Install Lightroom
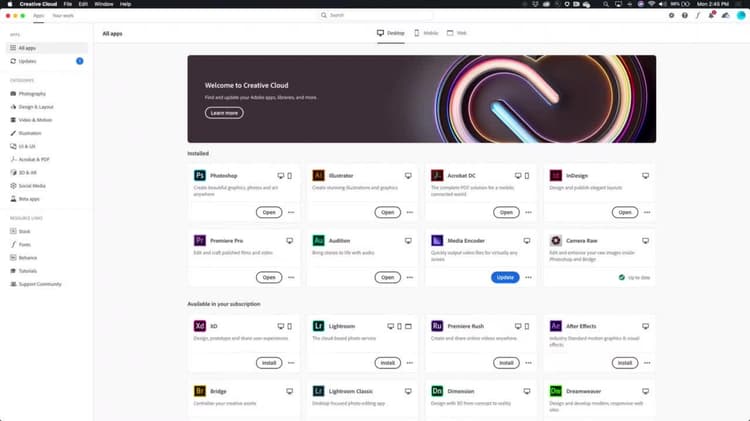The height and width of the screenshot is (421, 750). (387, 363)
